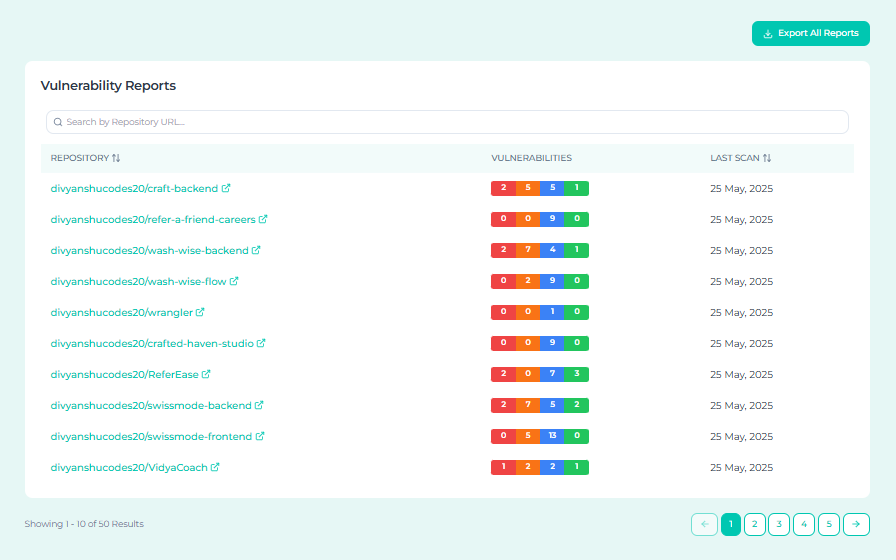Image resolution: width=896 pixels, height=560 pixels.
Task: Click red badge showing 1 for VidyaCoach
Action: click(503, 466)
